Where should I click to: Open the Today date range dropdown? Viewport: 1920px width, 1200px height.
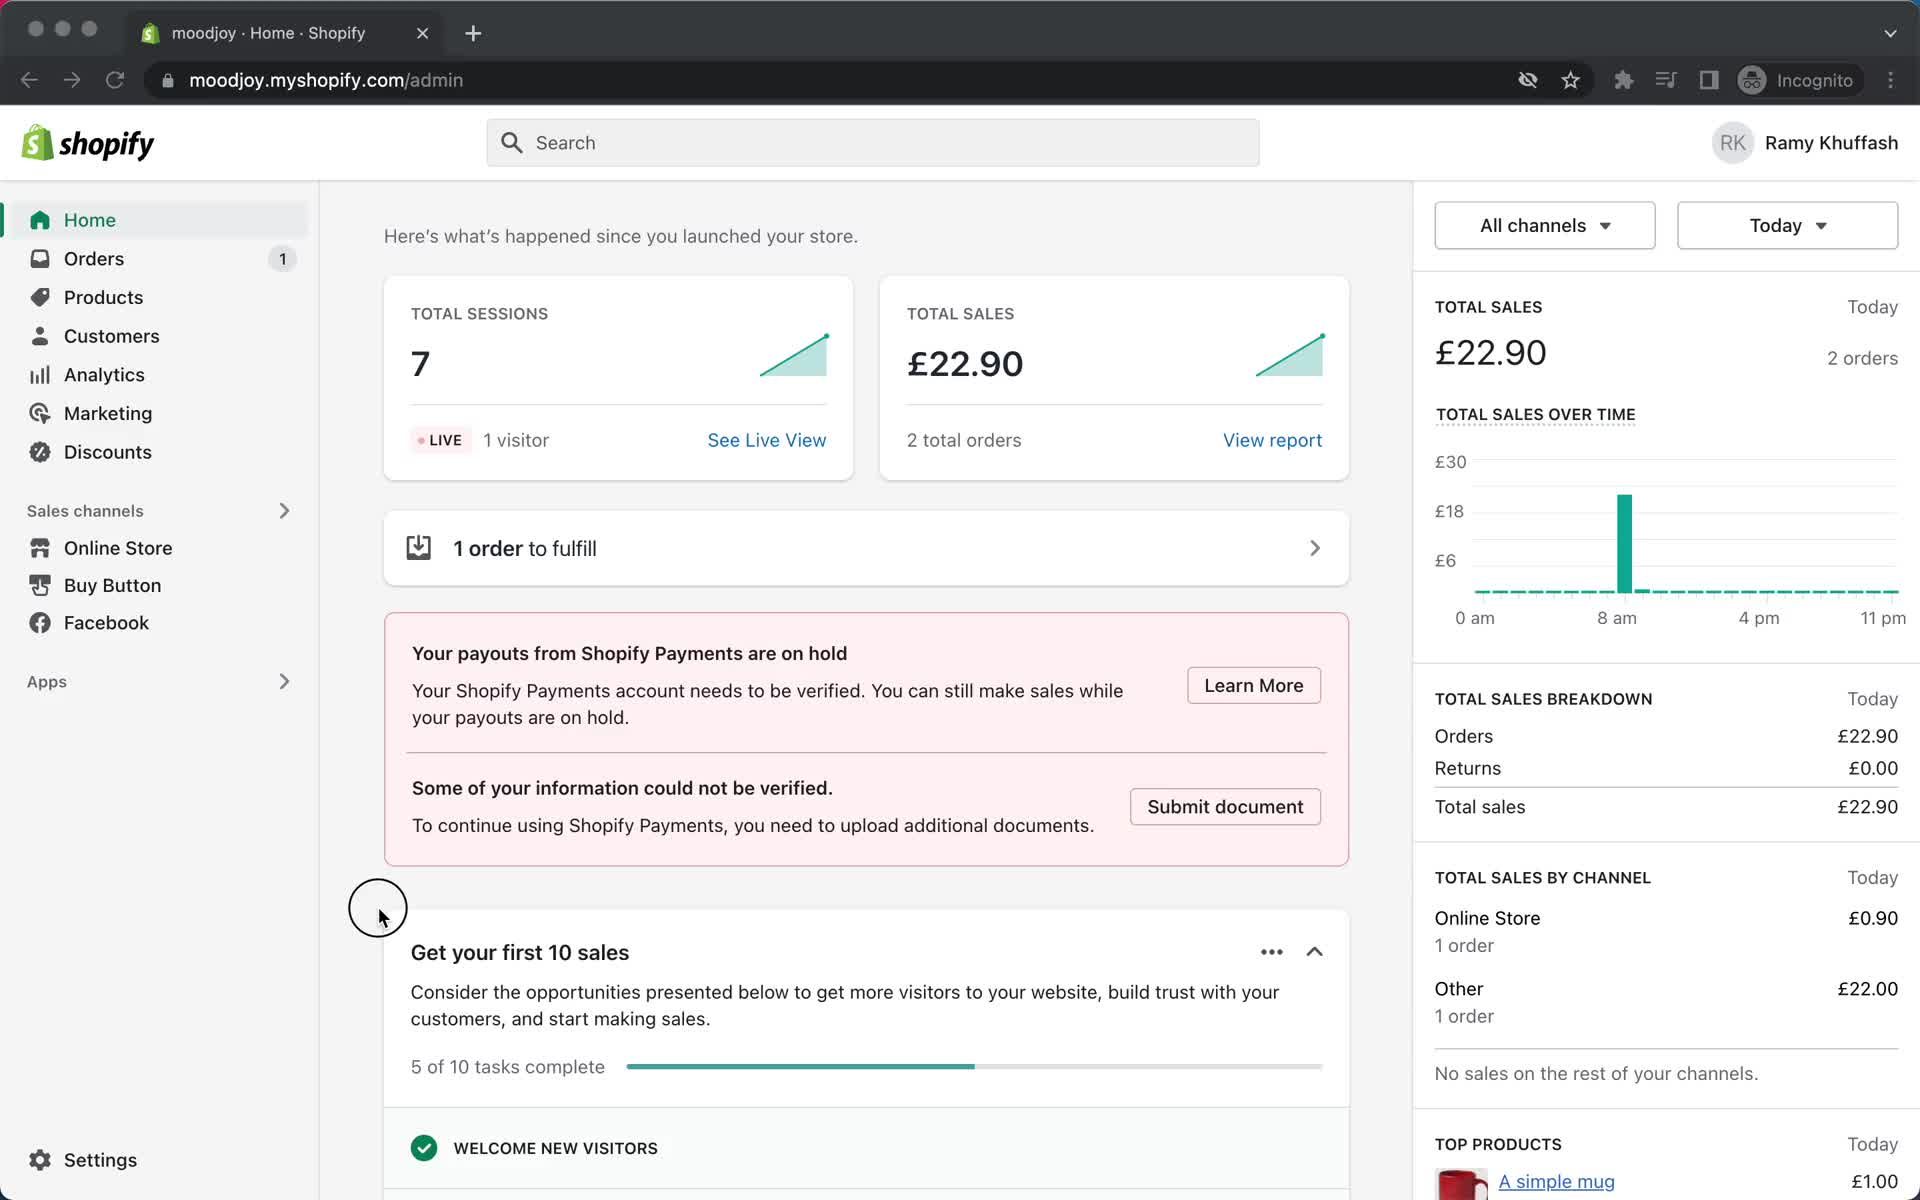[x=1787, y=225]
